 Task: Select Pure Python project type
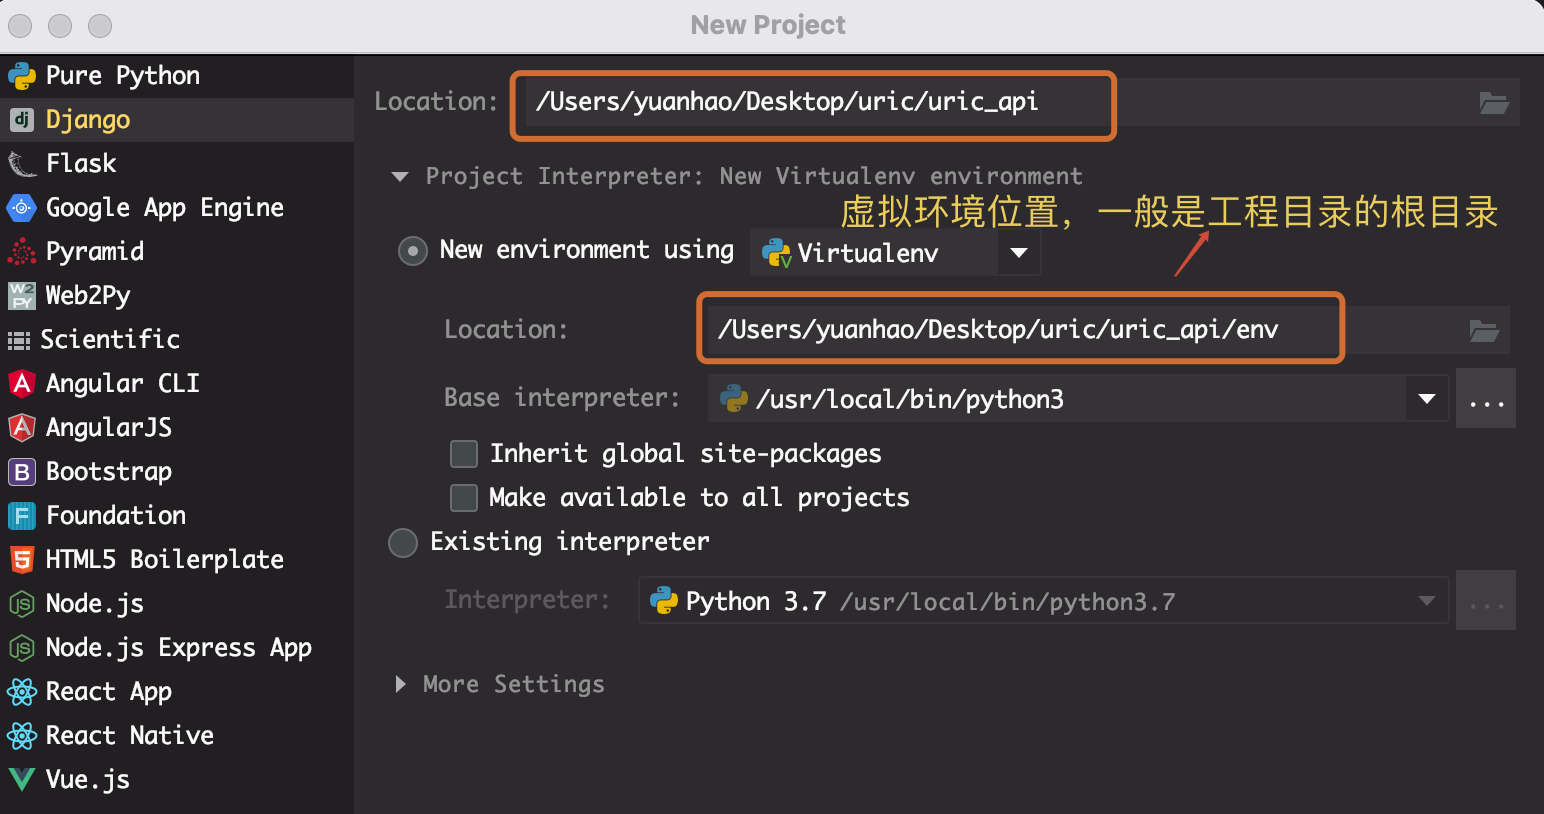point(177,76)
